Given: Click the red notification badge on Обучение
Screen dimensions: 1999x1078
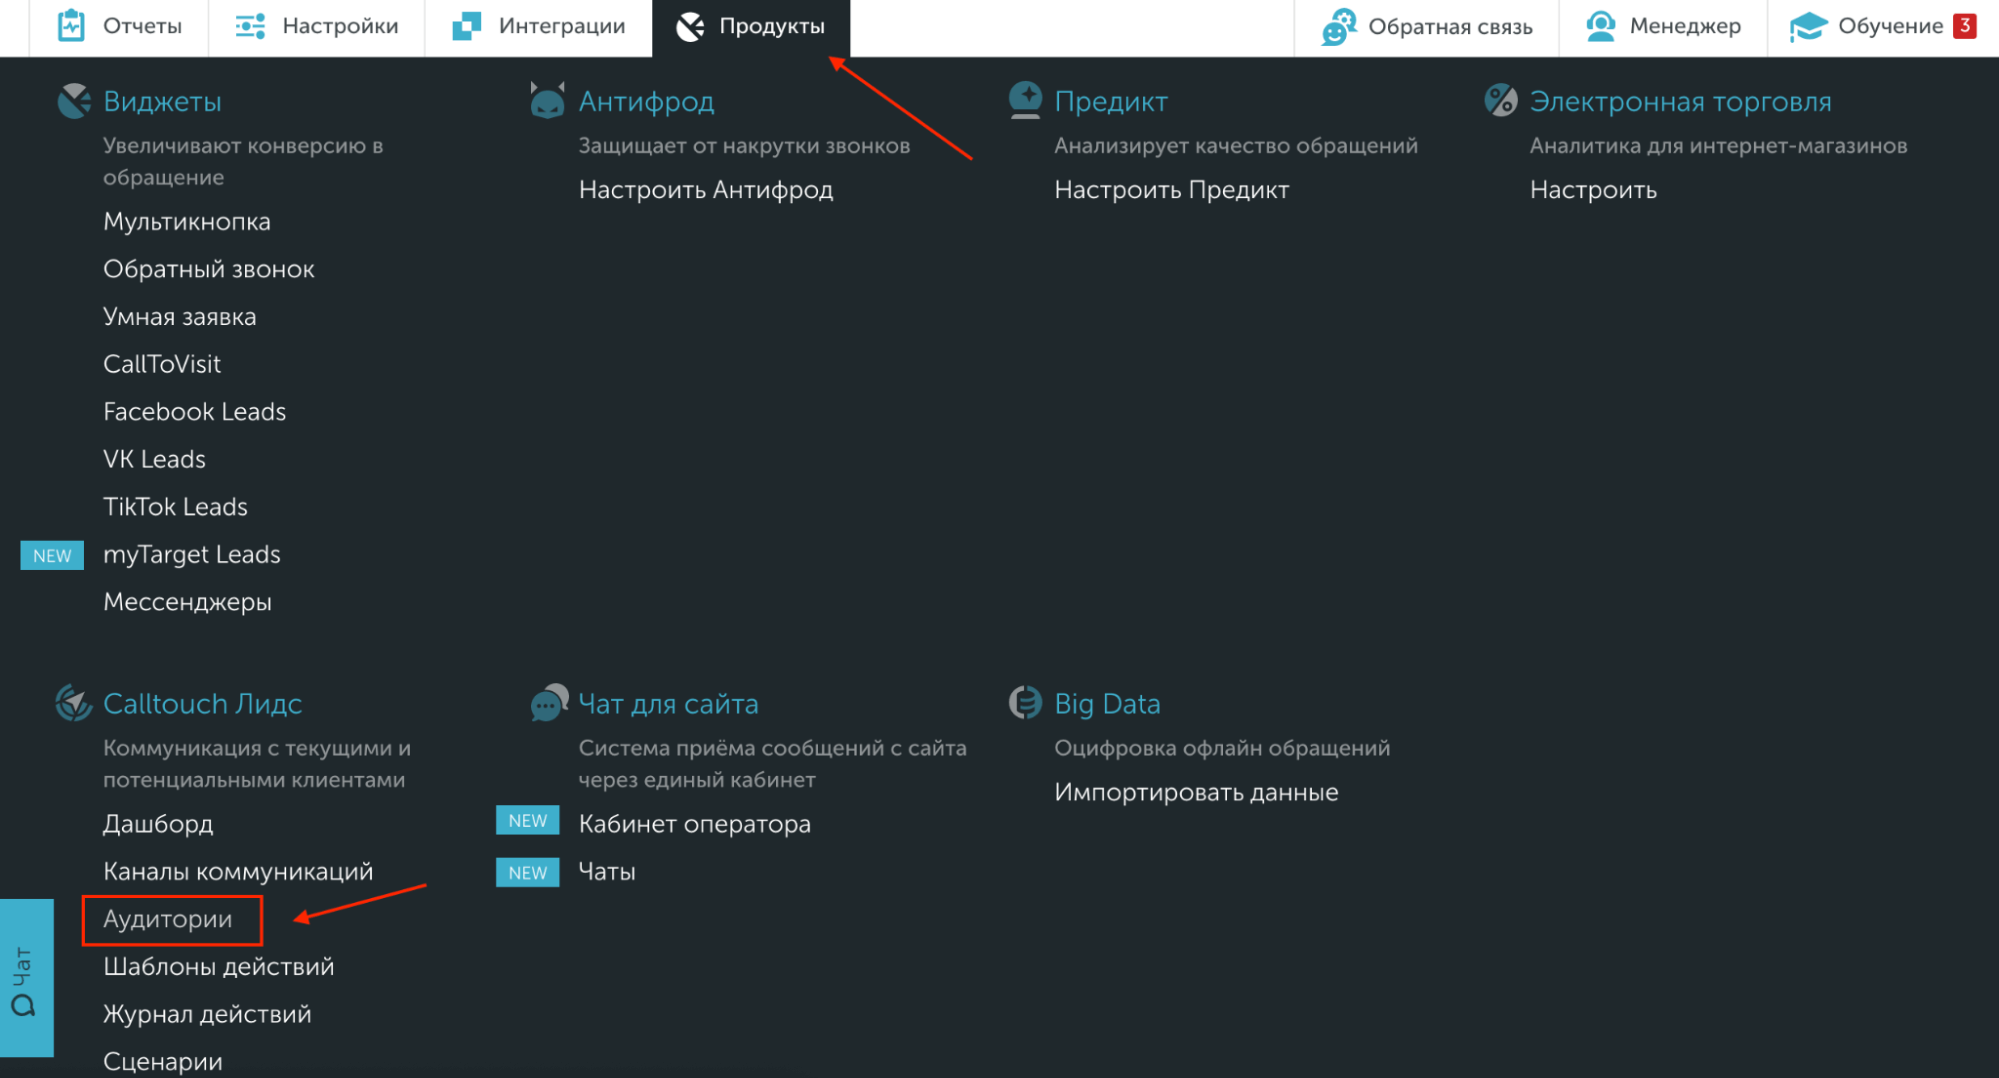Looking at the screenshot, I should tap(1965, 26).
